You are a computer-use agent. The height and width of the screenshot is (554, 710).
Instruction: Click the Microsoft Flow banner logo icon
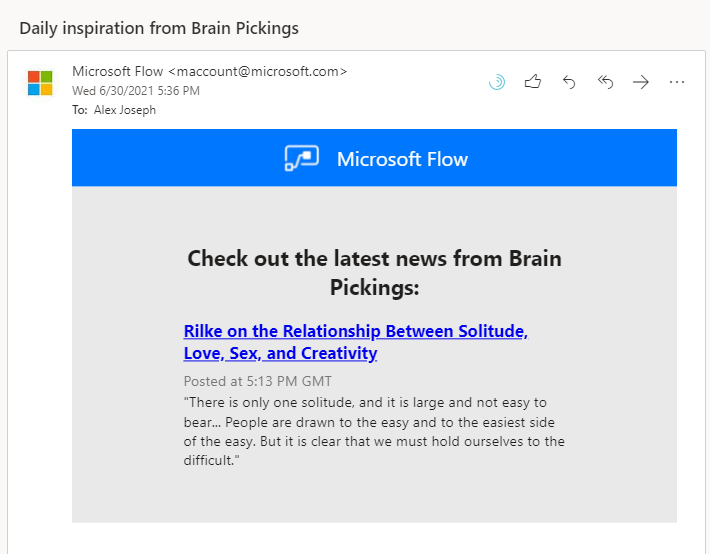302,158
